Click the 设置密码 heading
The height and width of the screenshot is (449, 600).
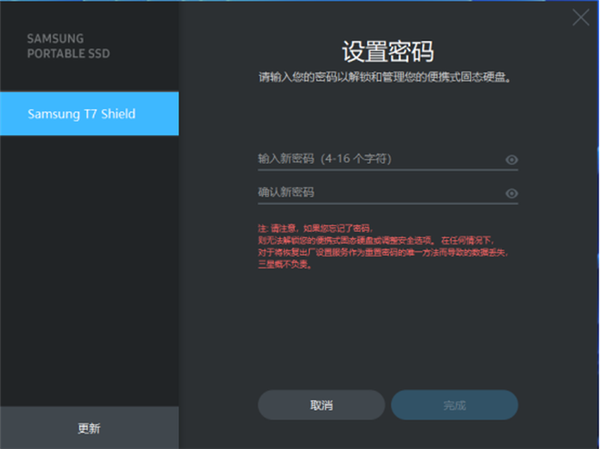tap(388, 51)
